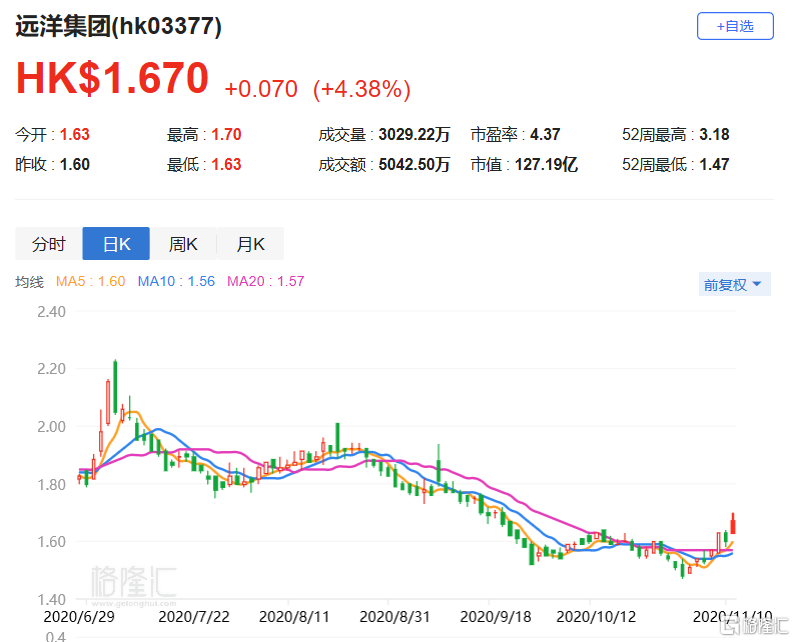Click current price HK$1.670
The image size is (795, 642).
[112, 78]
